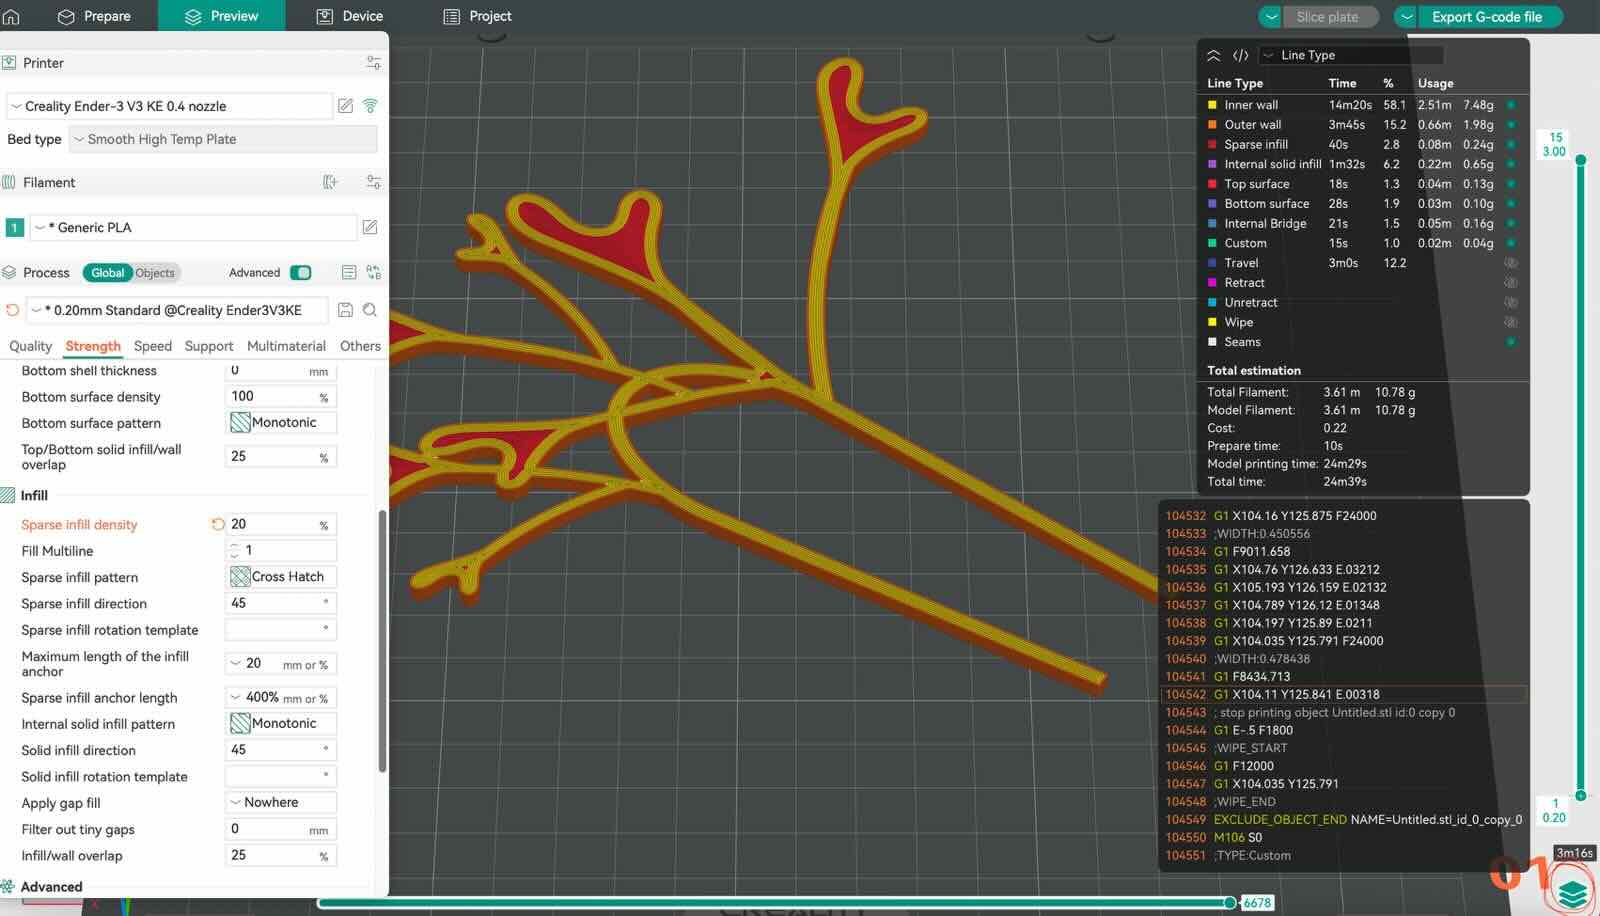Viewport: 1600px width, 916px height.
Task: Click the Infill/wall overlap value field
Action: click(x=272, y=856)
